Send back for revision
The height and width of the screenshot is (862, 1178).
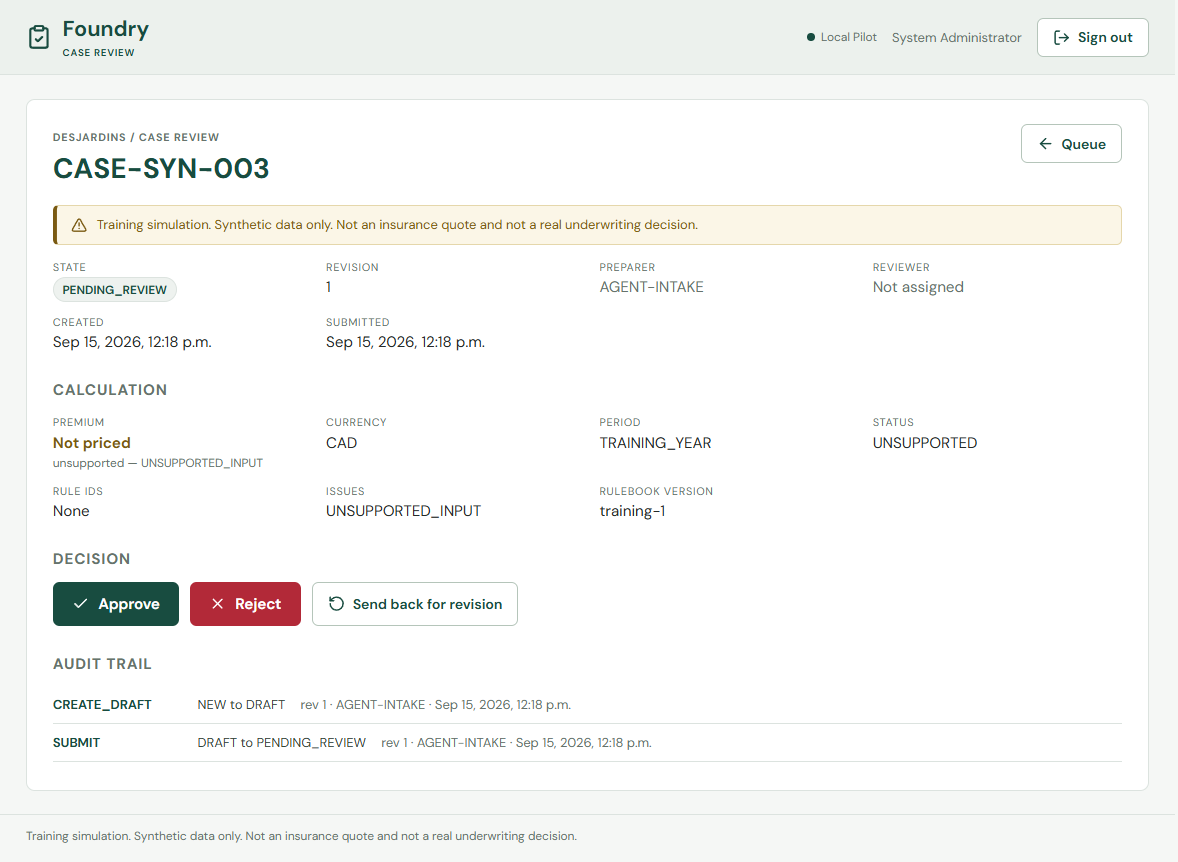(415, 603)
